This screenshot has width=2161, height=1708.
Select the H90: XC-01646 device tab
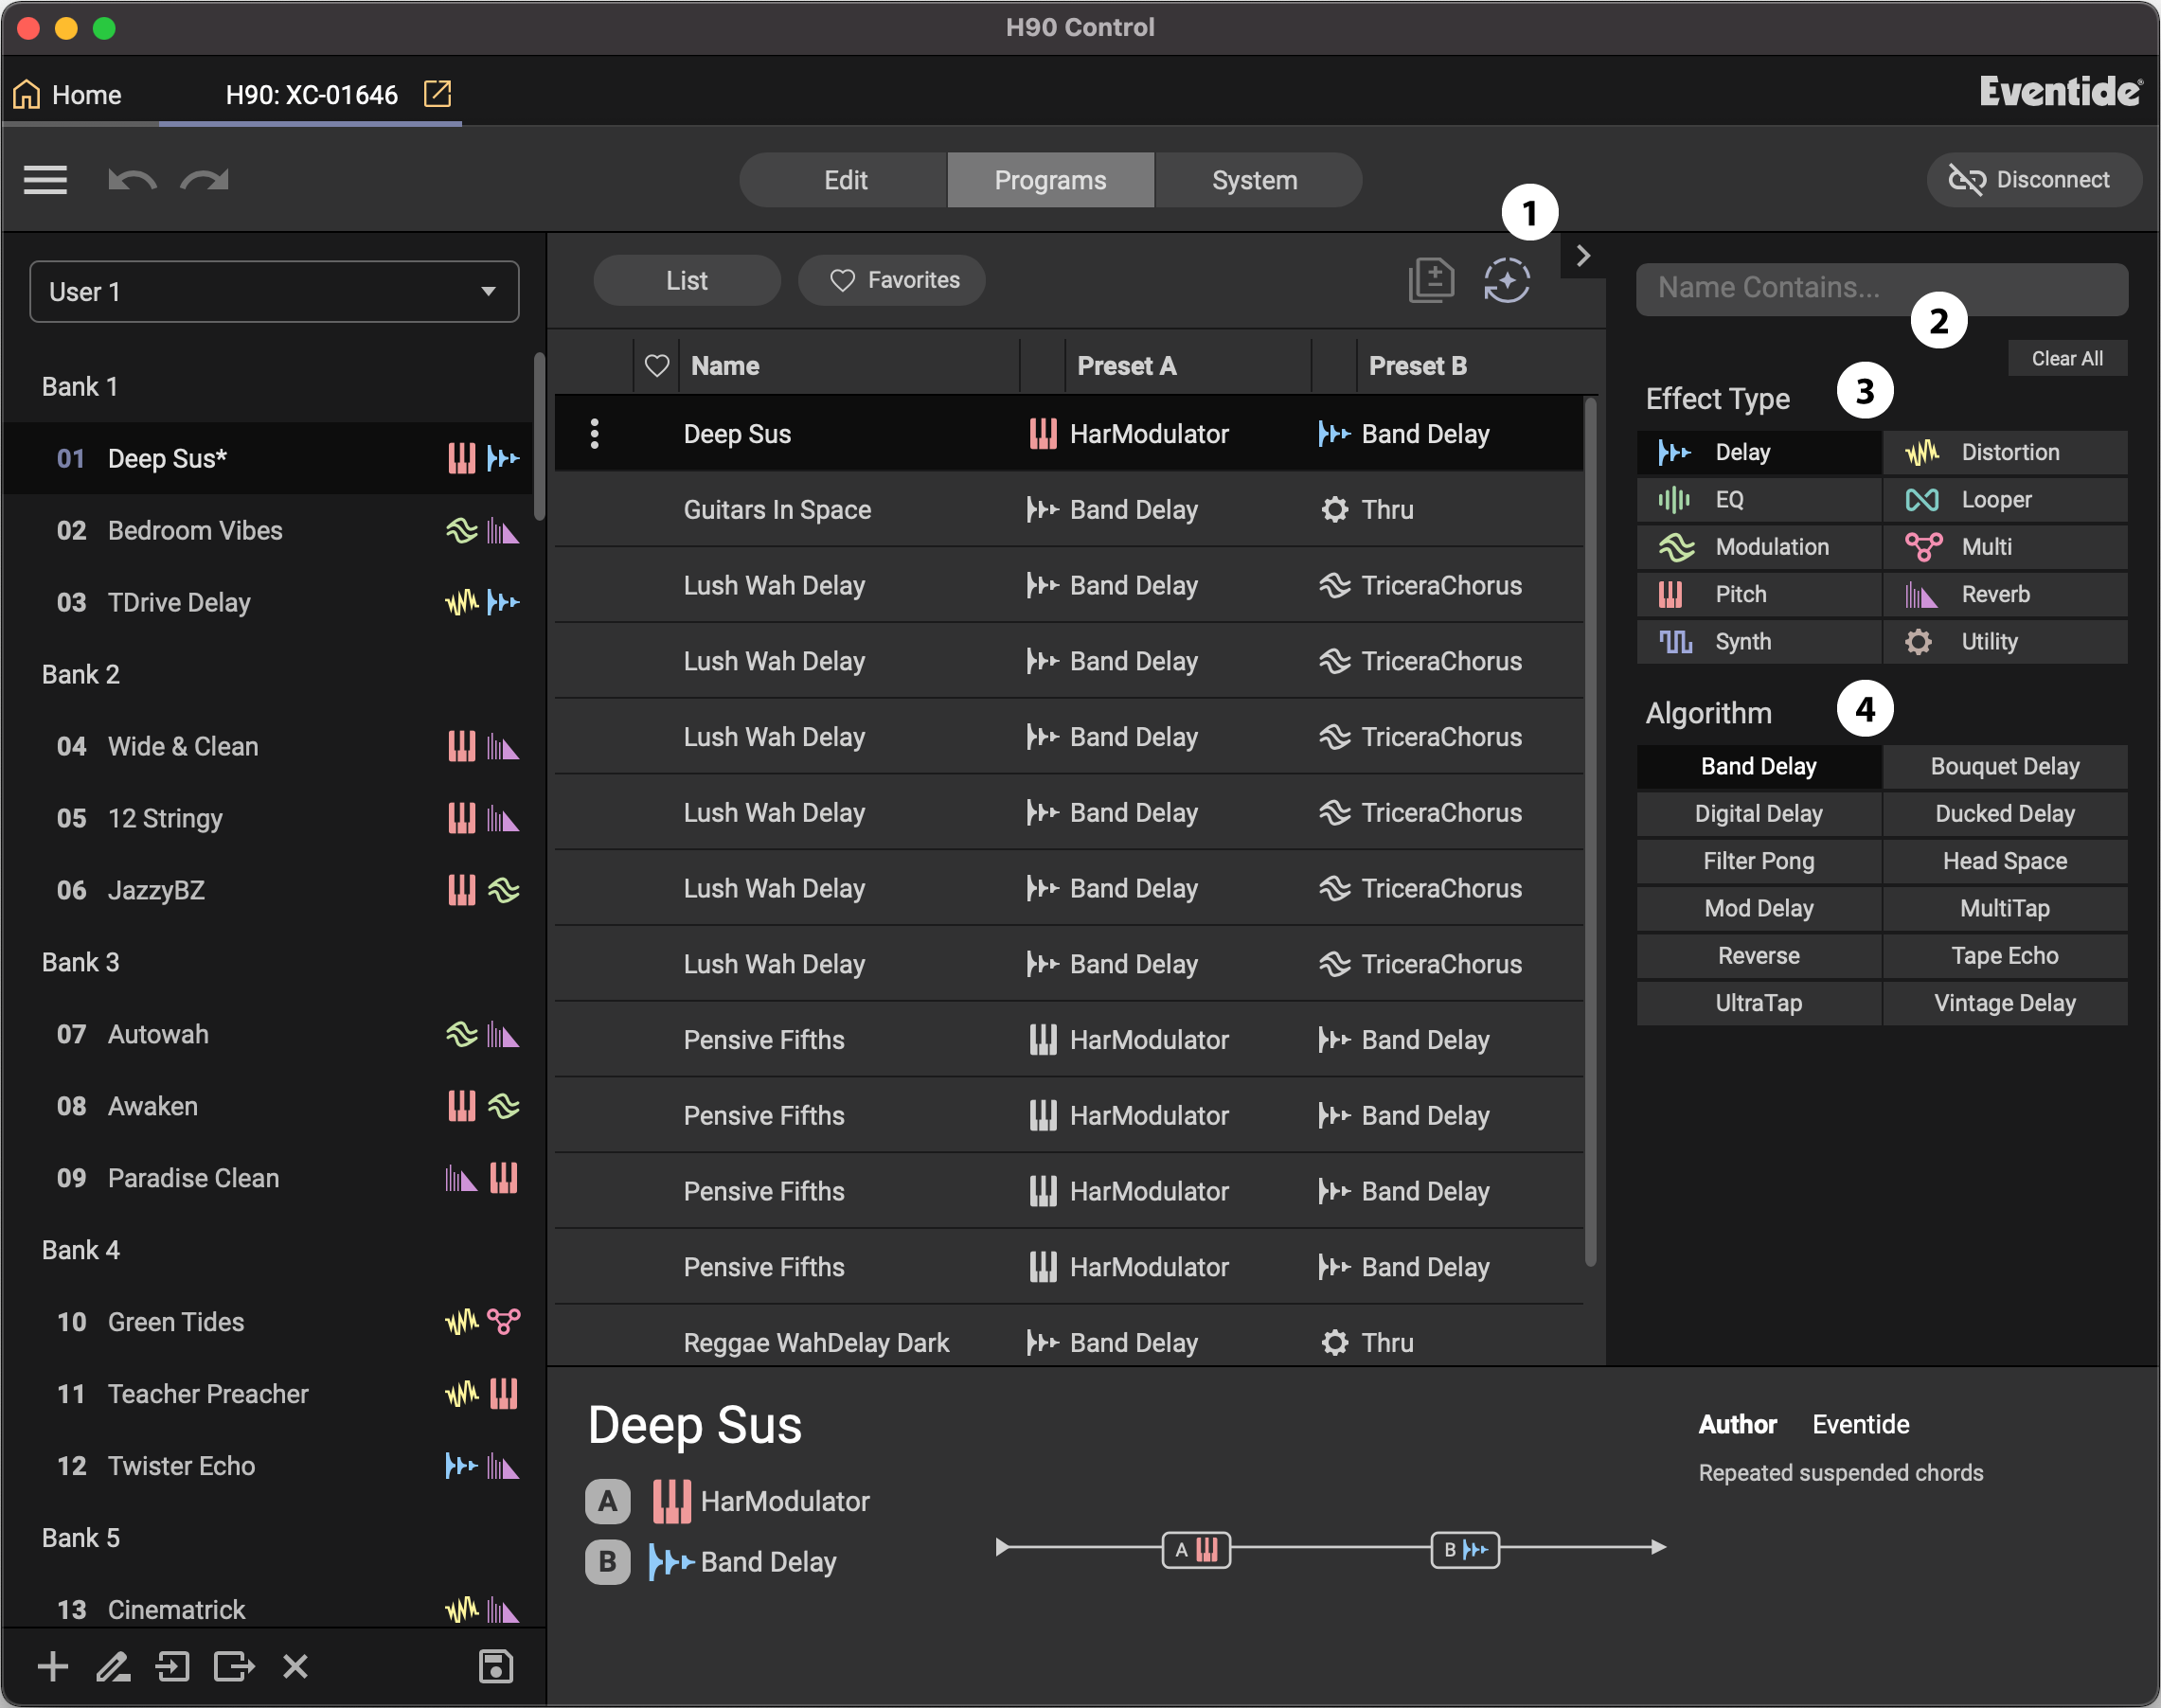[311, 94]
